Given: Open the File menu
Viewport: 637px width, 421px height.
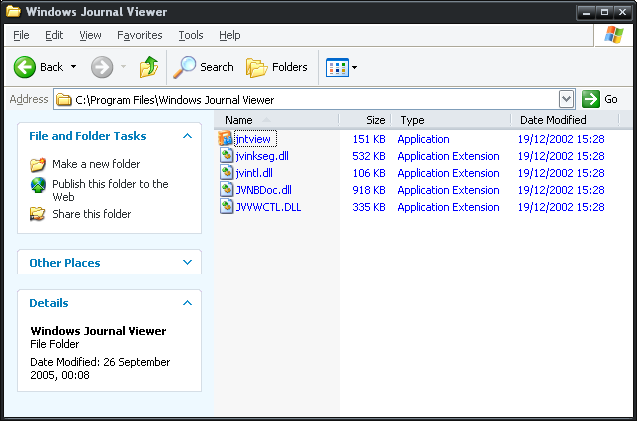Looking at the screenshot, I should tap(21, 35).
